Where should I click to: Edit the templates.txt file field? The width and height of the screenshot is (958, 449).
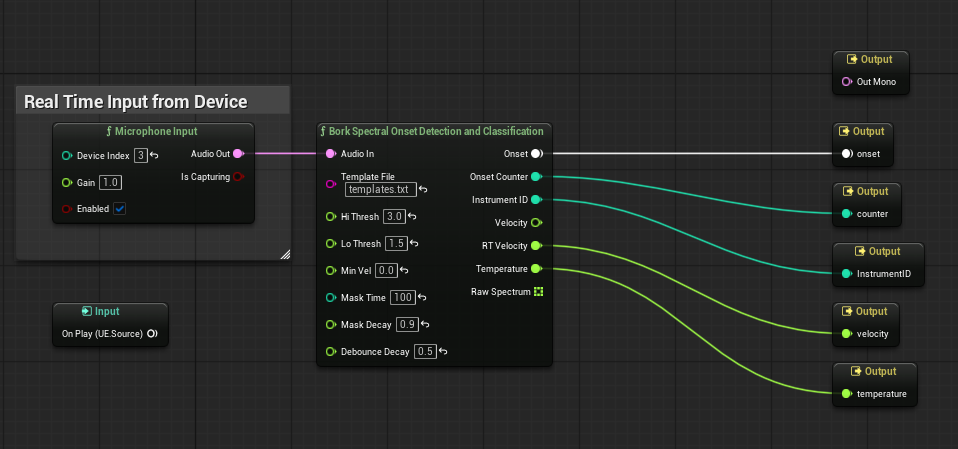pos(380,189)
